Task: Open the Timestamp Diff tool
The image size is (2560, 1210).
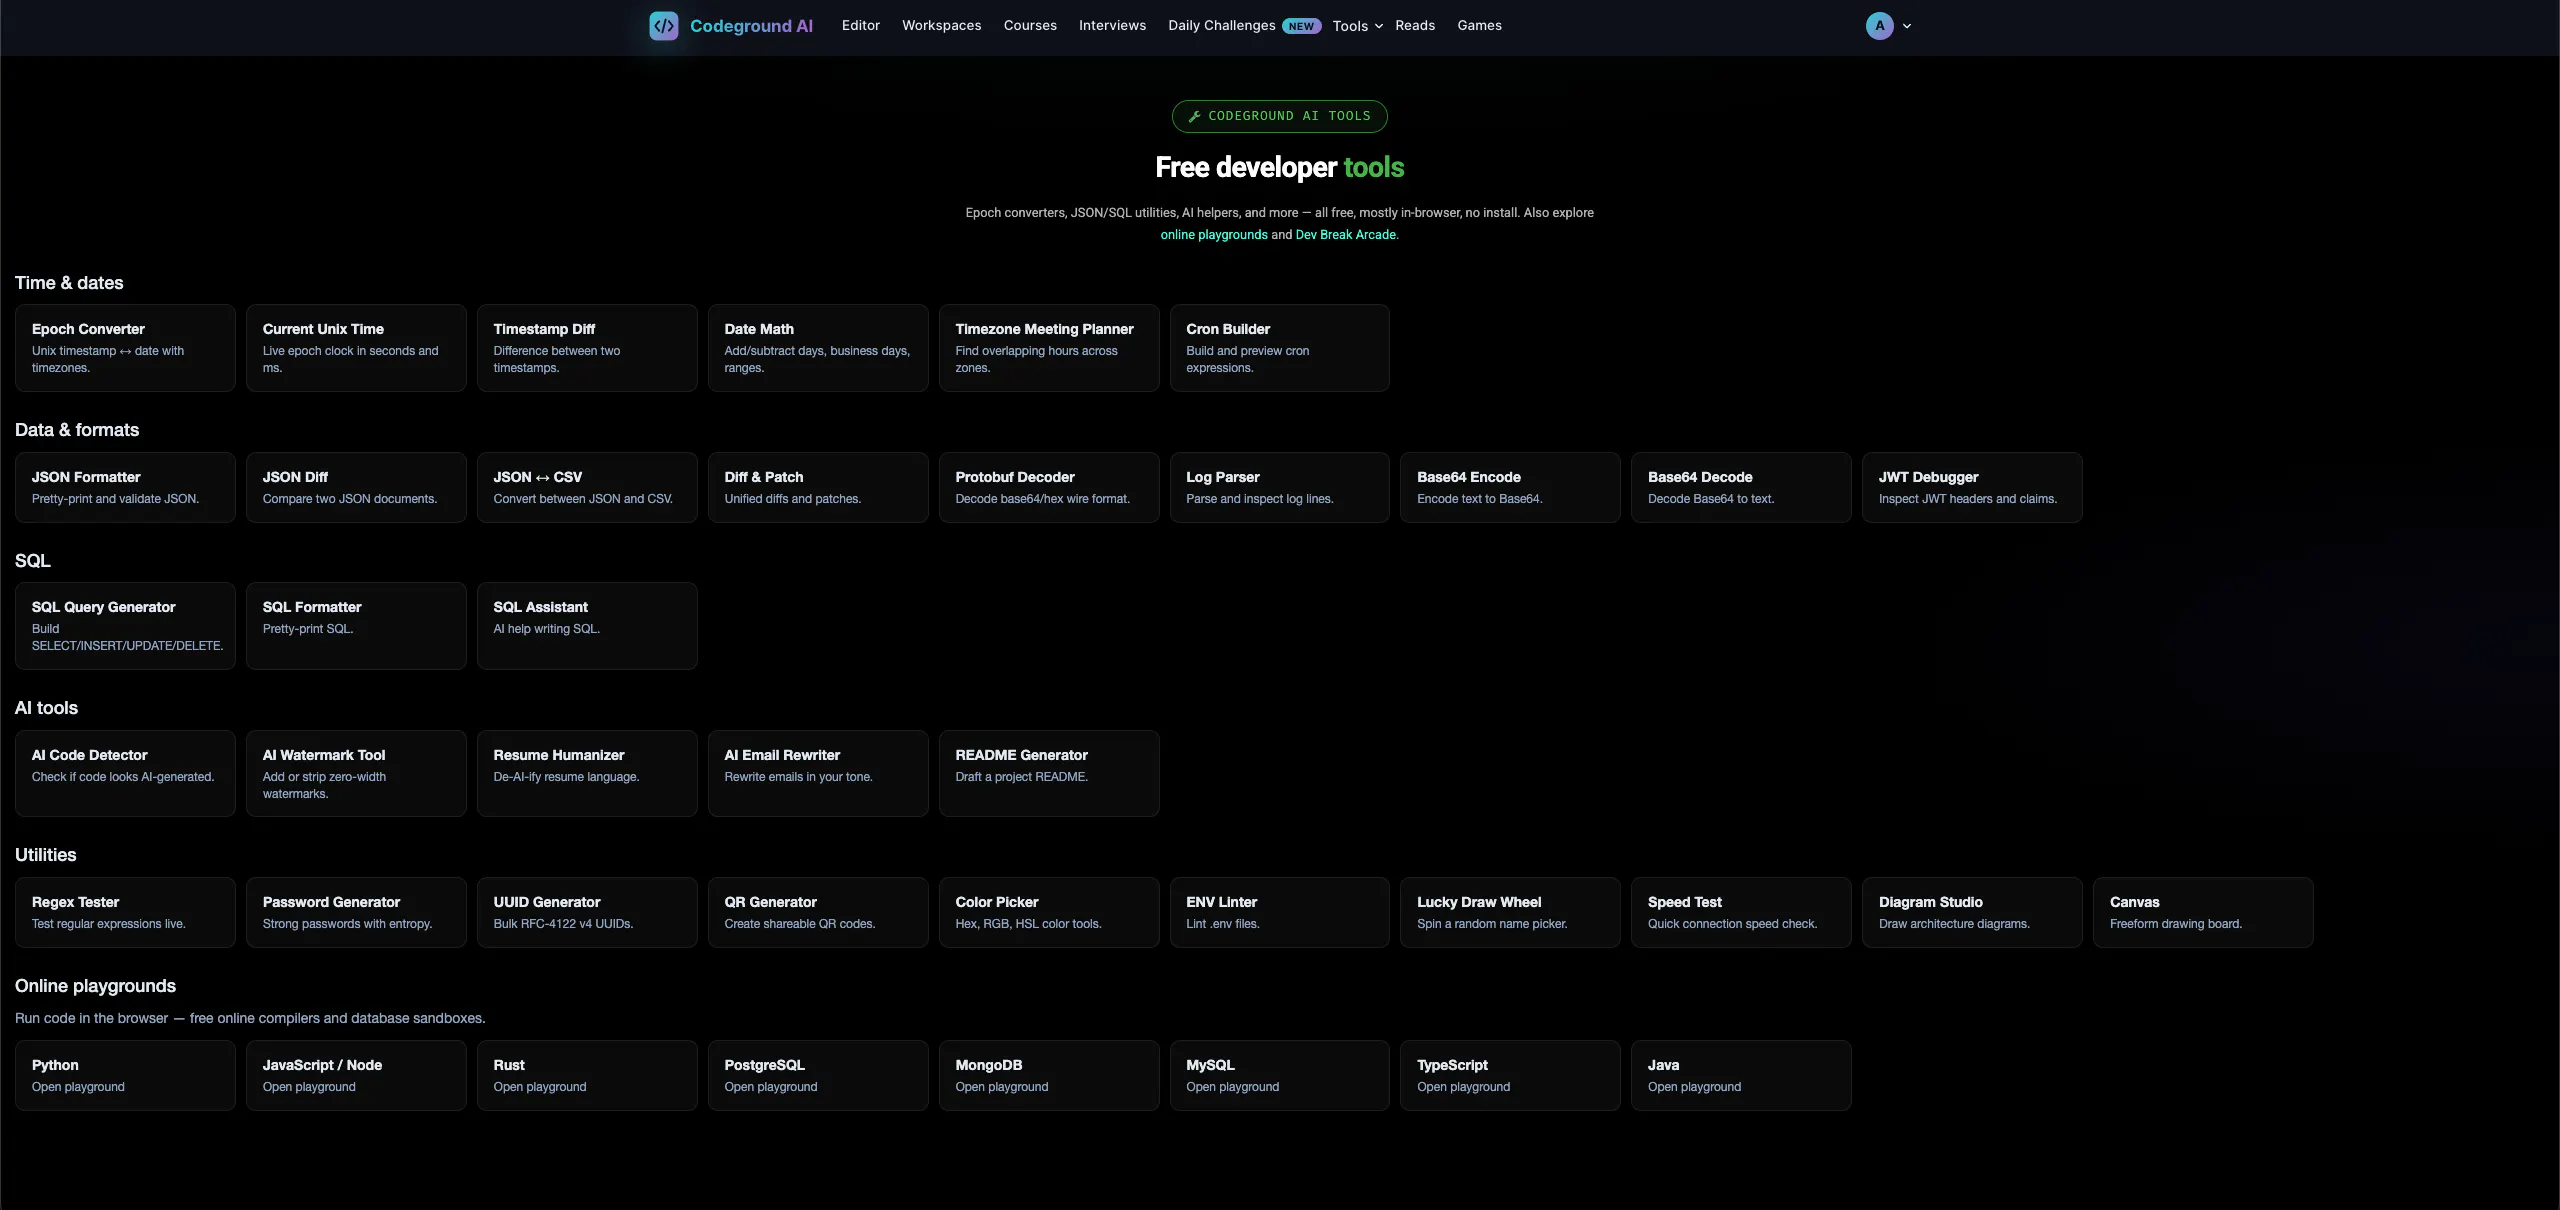Action: (x=587, y=348)
